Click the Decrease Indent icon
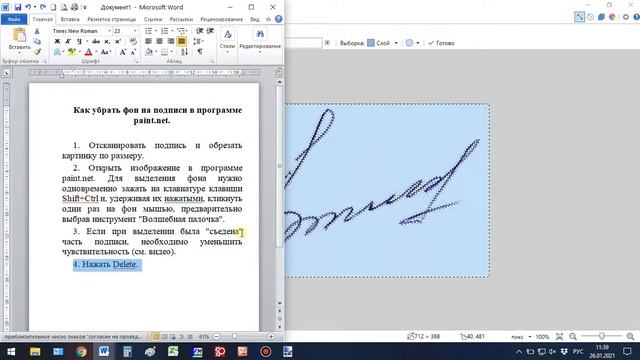This screenshot has height=360, width=640. 200,31
